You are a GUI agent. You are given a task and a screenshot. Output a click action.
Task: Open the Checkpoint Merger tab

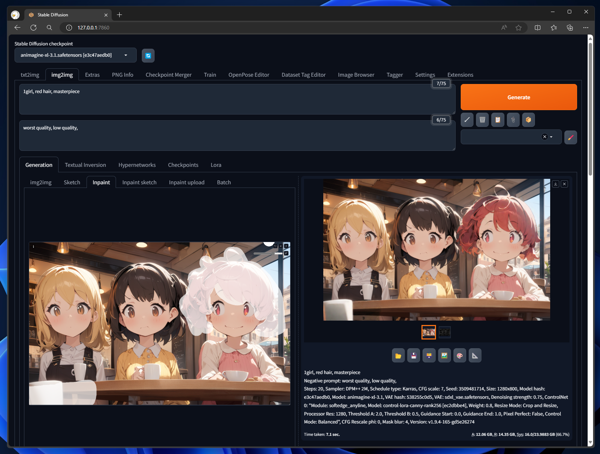168,75
